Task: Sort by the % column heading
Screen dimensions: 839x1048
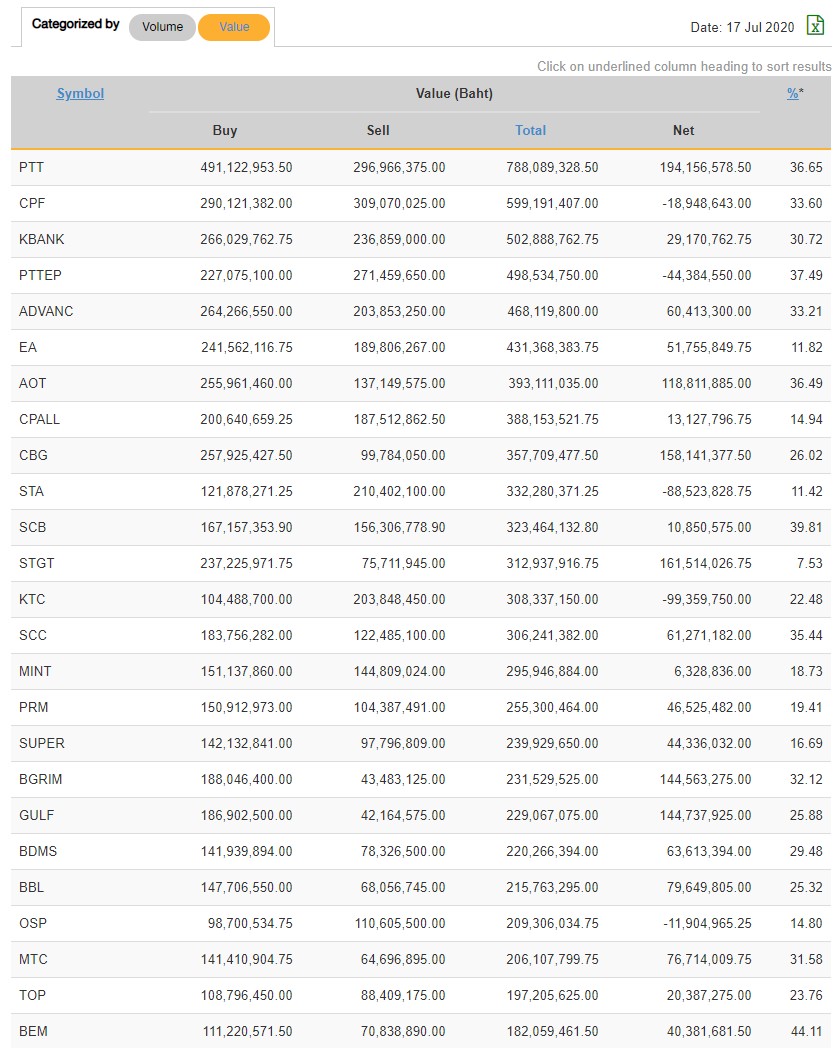Action: tap(793, 94)
